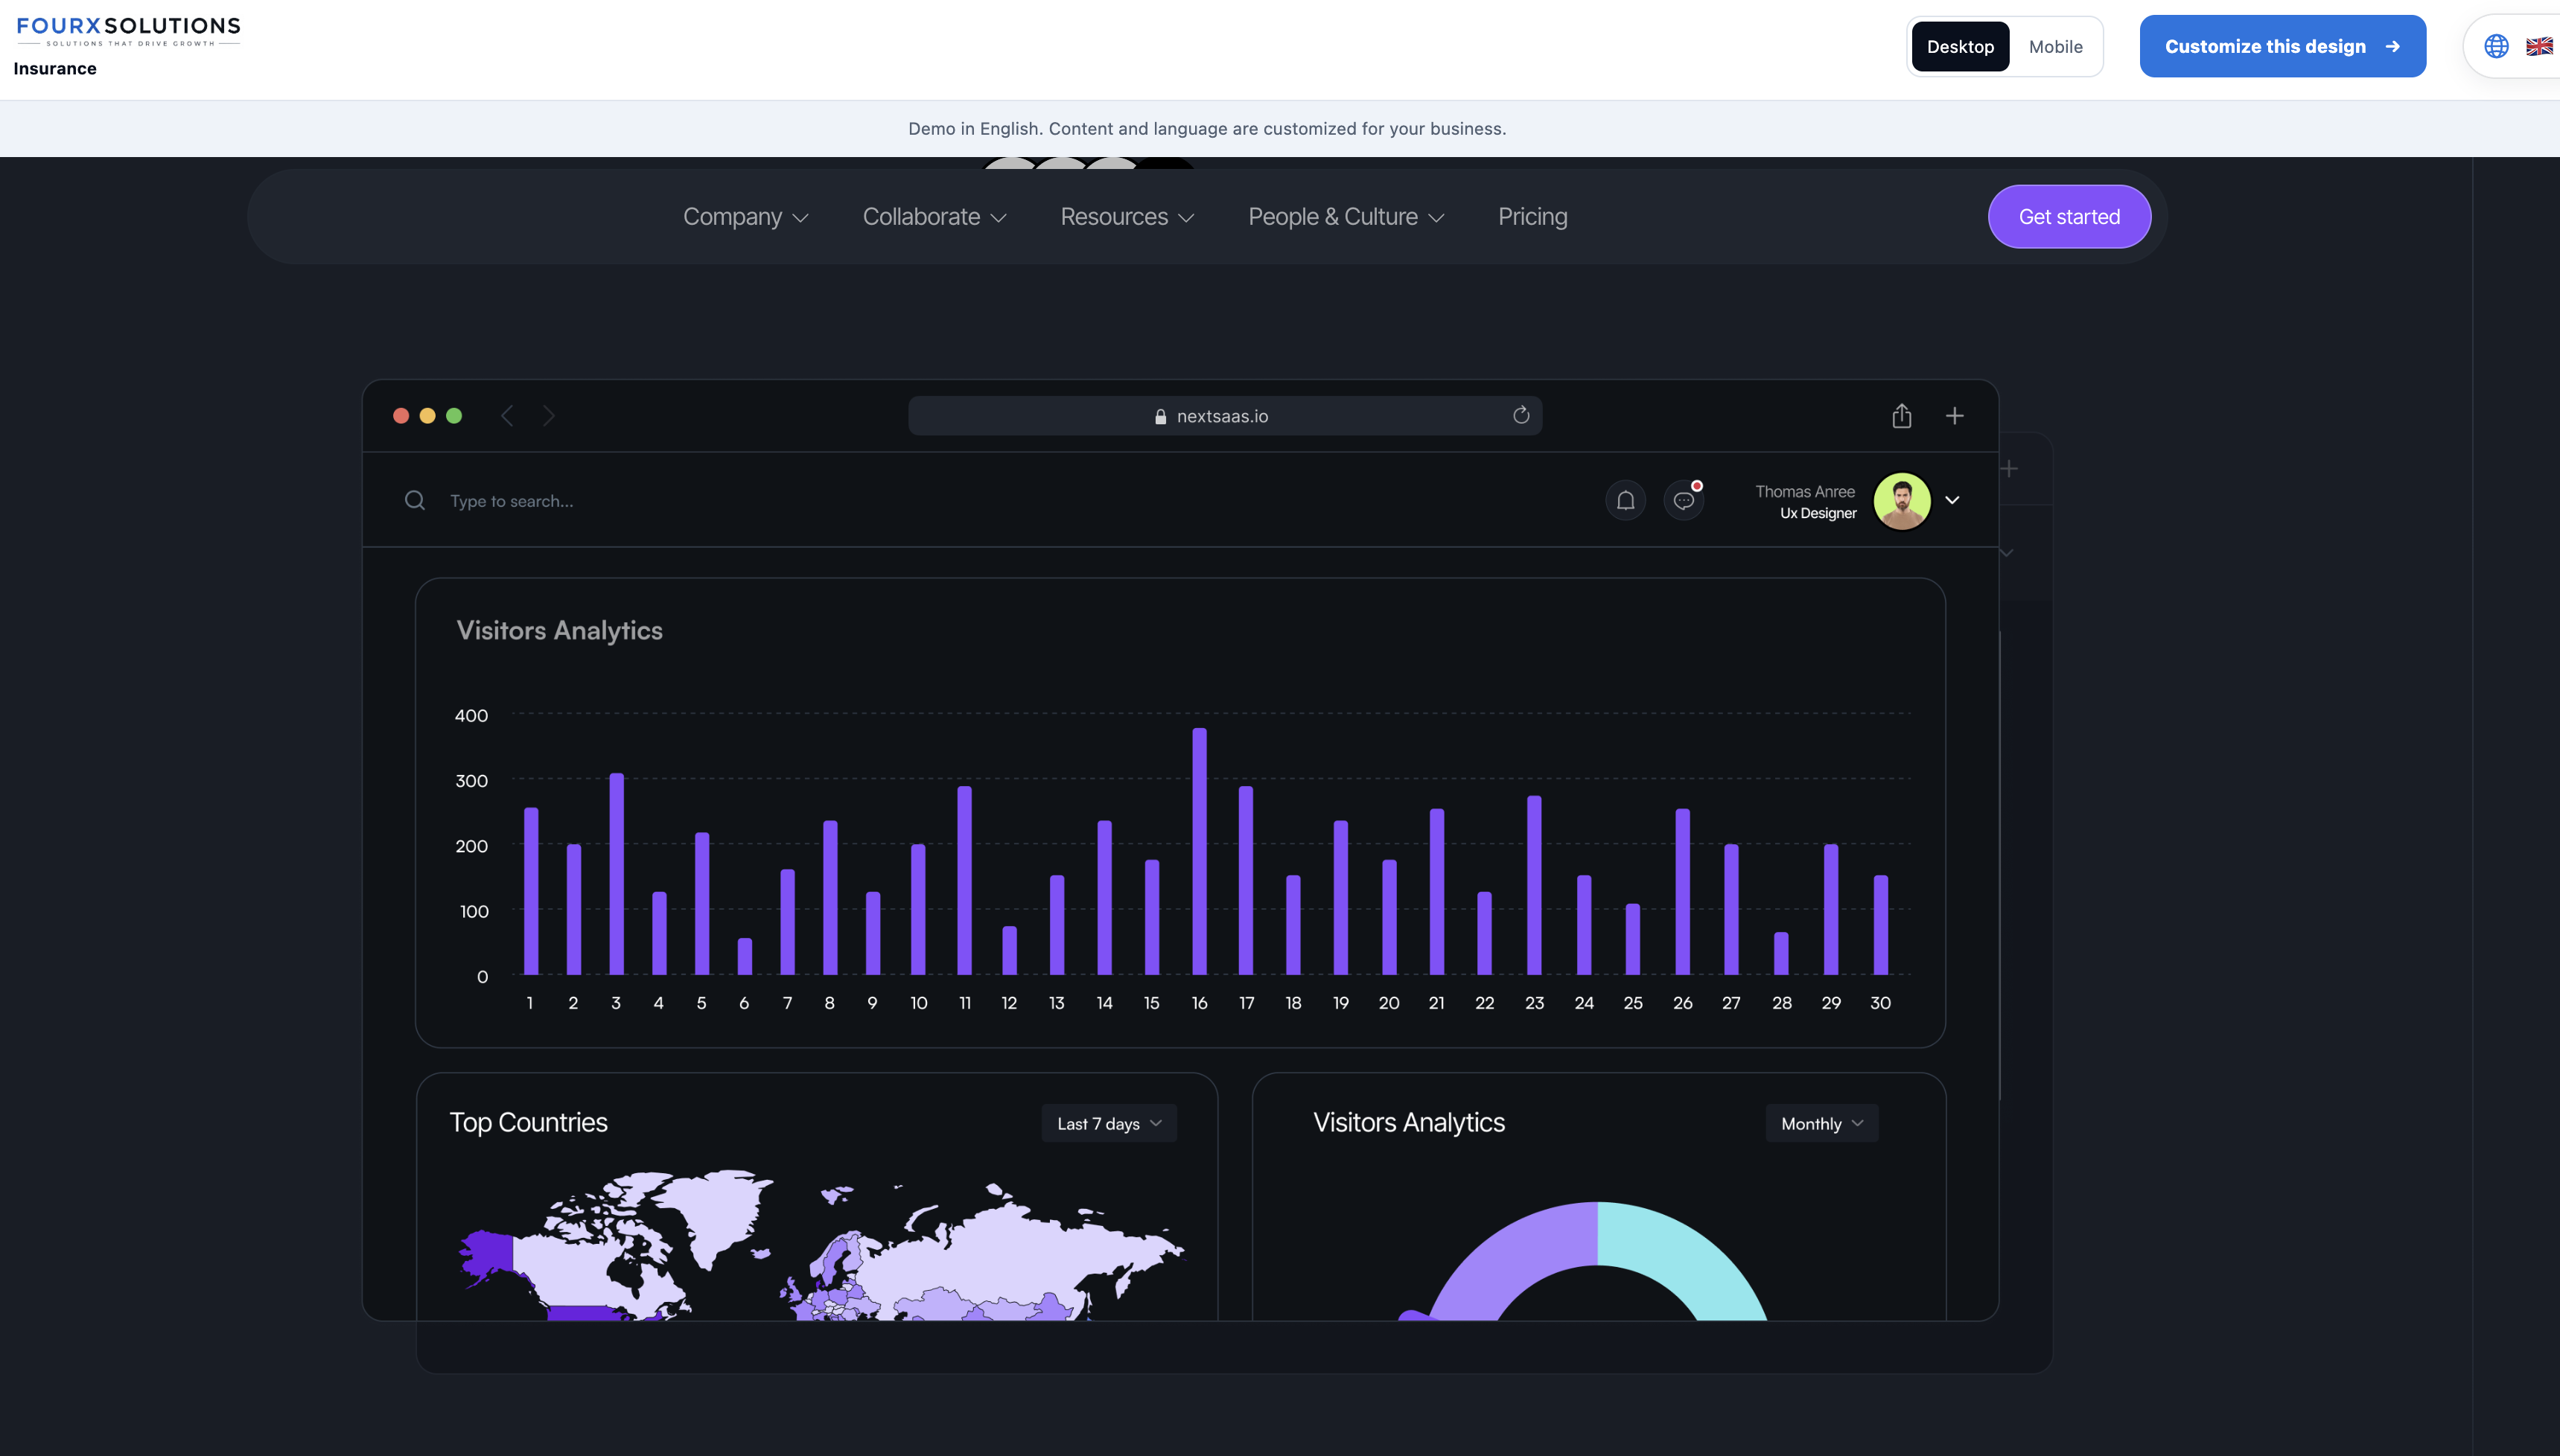Click the green window dot
The height and width of the screenshot is (1456, 2560).
tap(454, 416)
